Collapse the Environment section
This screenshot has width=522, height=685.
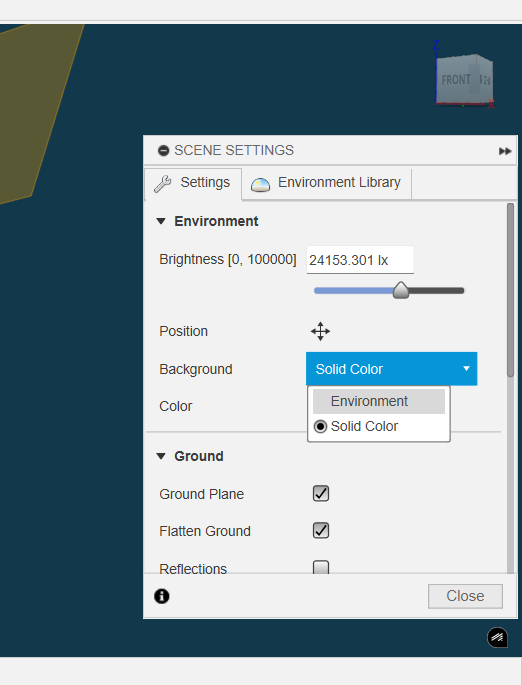(161, 221)
